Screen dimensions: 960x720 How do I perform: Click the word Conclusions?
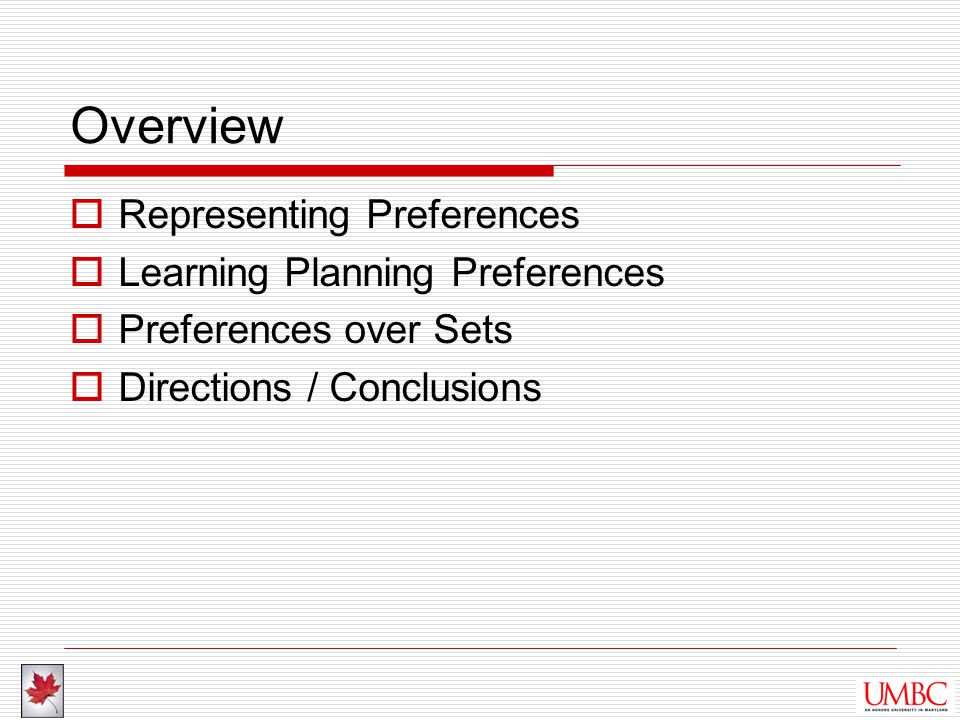[x=435, y=387]
